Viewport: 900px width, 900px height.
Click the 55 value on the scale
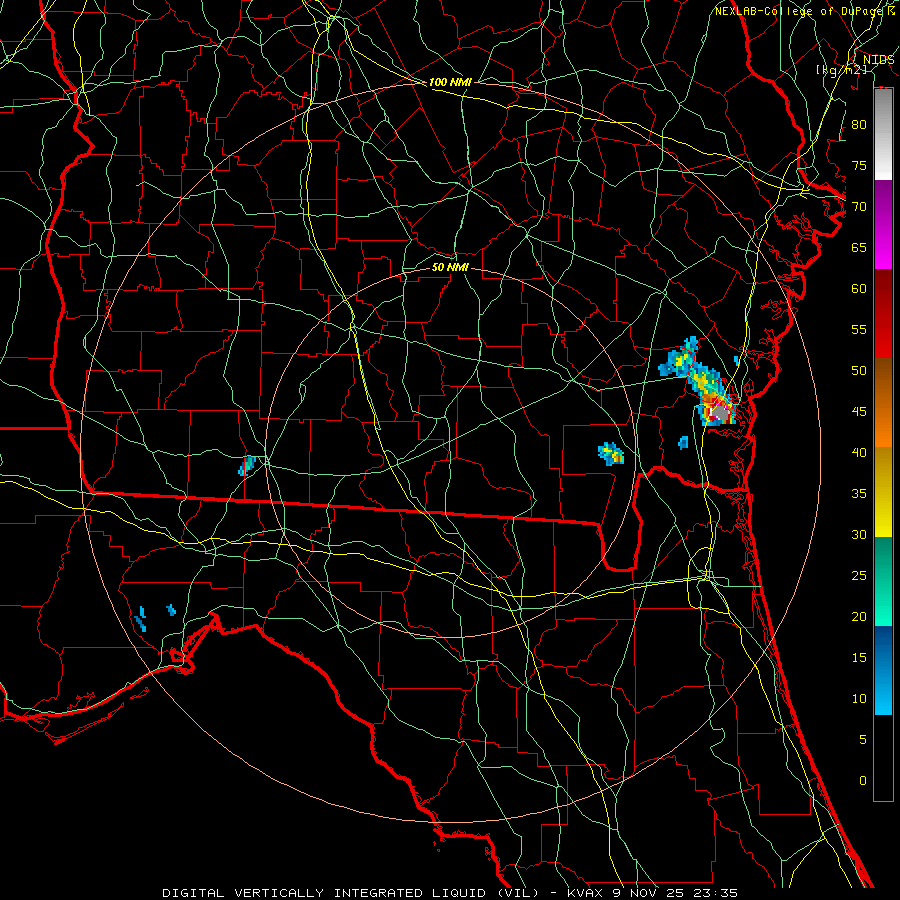859,329
